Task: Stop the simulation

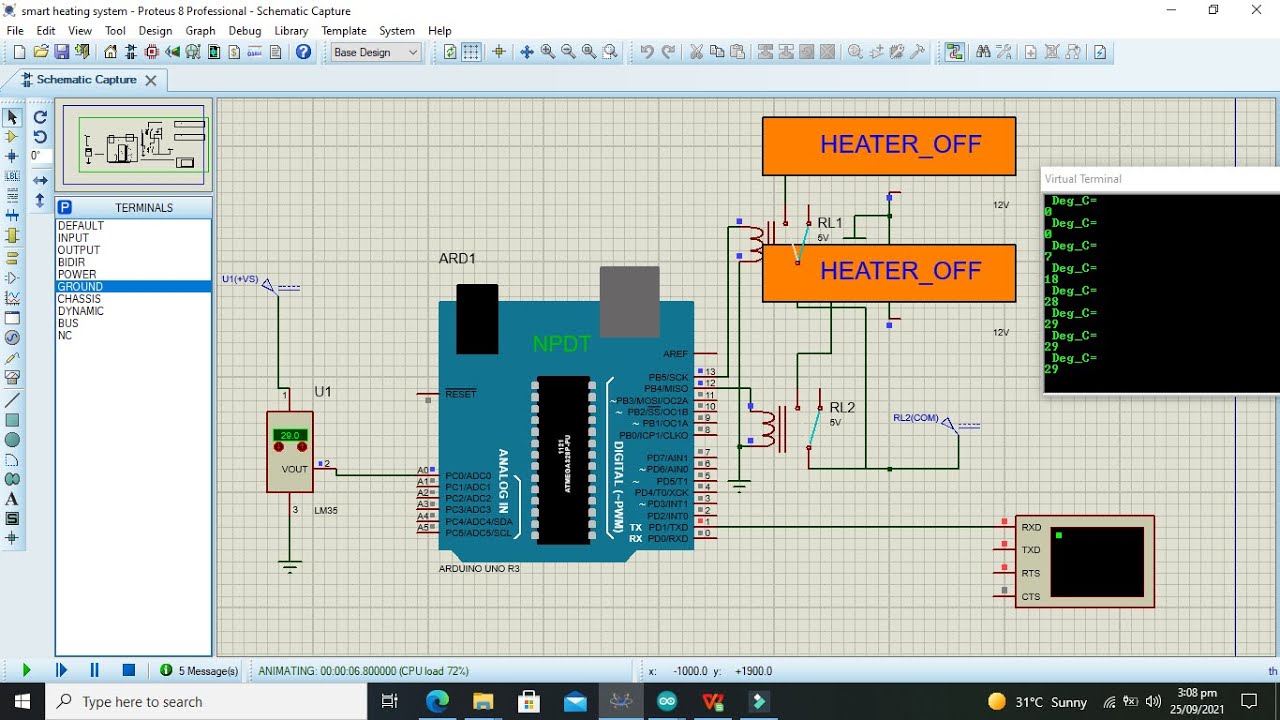Action: [x=129, y=670]
